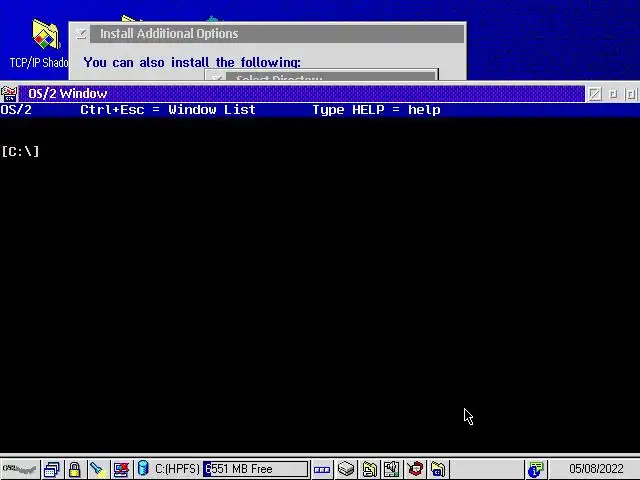Open the Window List icon in WarpCenter

[51, 469]
